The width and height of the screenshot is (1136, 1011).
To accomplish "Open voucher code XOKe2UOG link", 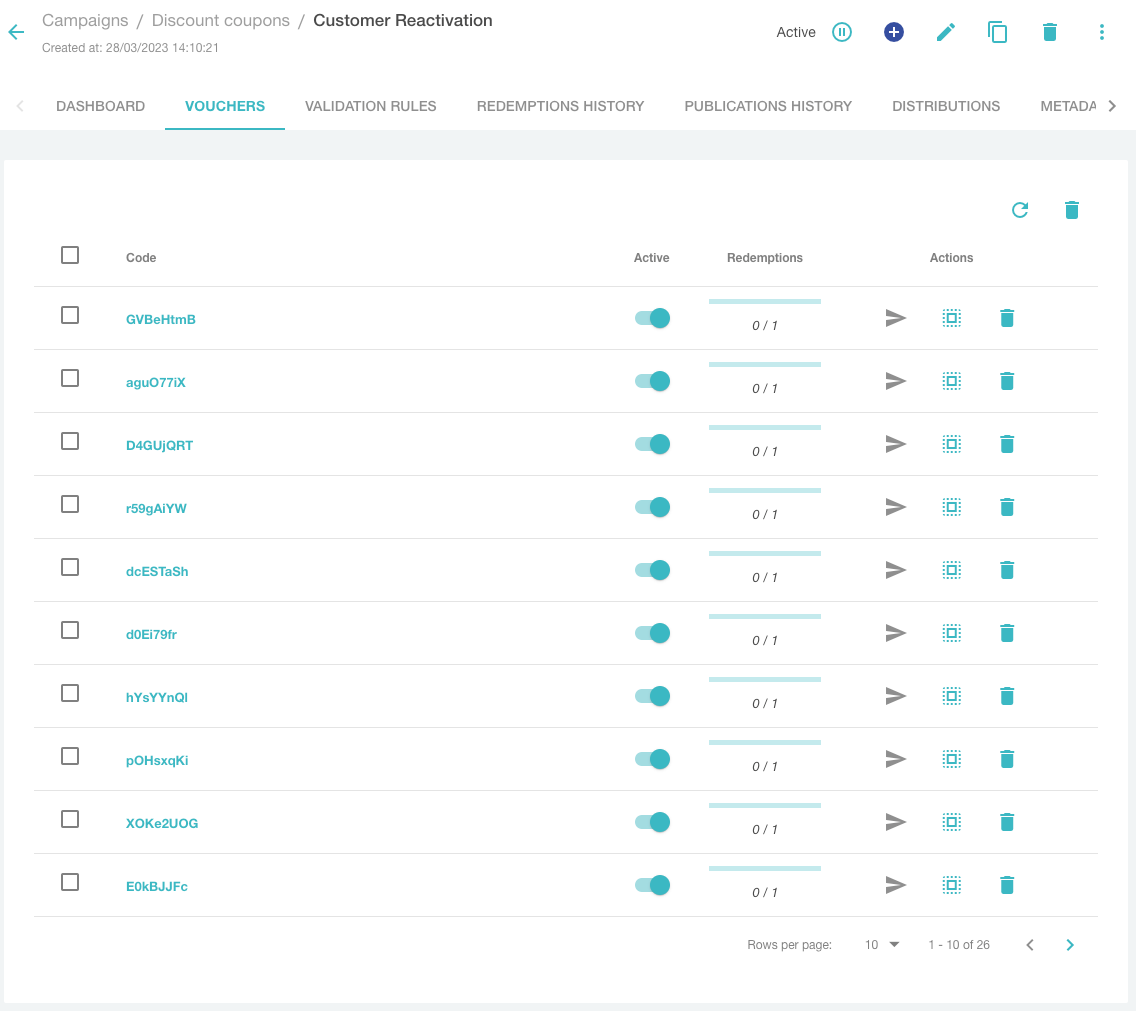I will tap(162, 823).
